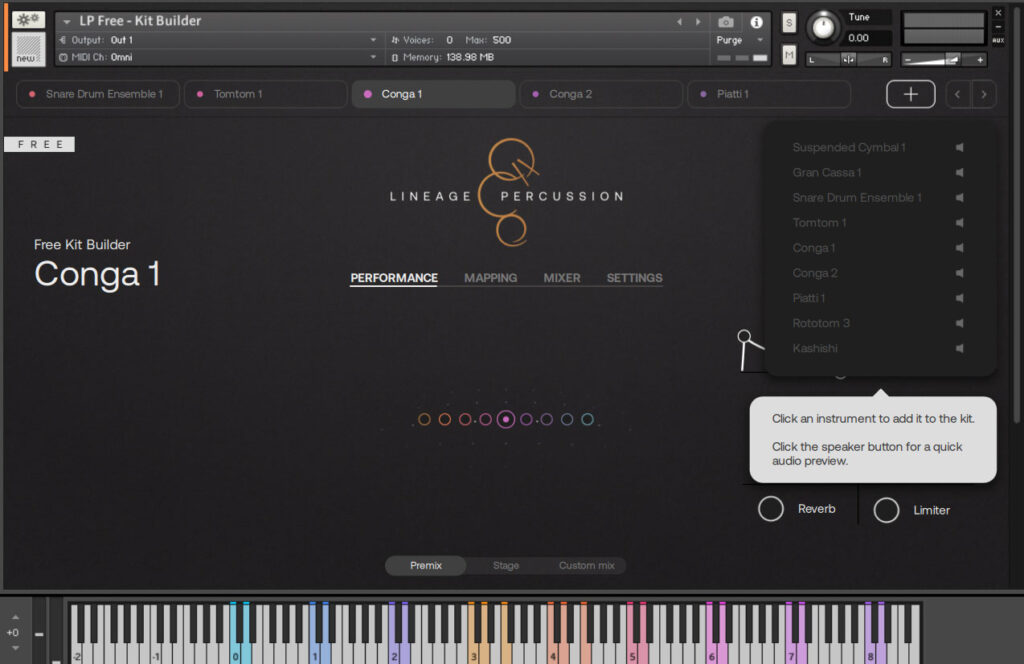
Task: Click the plus button to add instrument
Action: 910,94
